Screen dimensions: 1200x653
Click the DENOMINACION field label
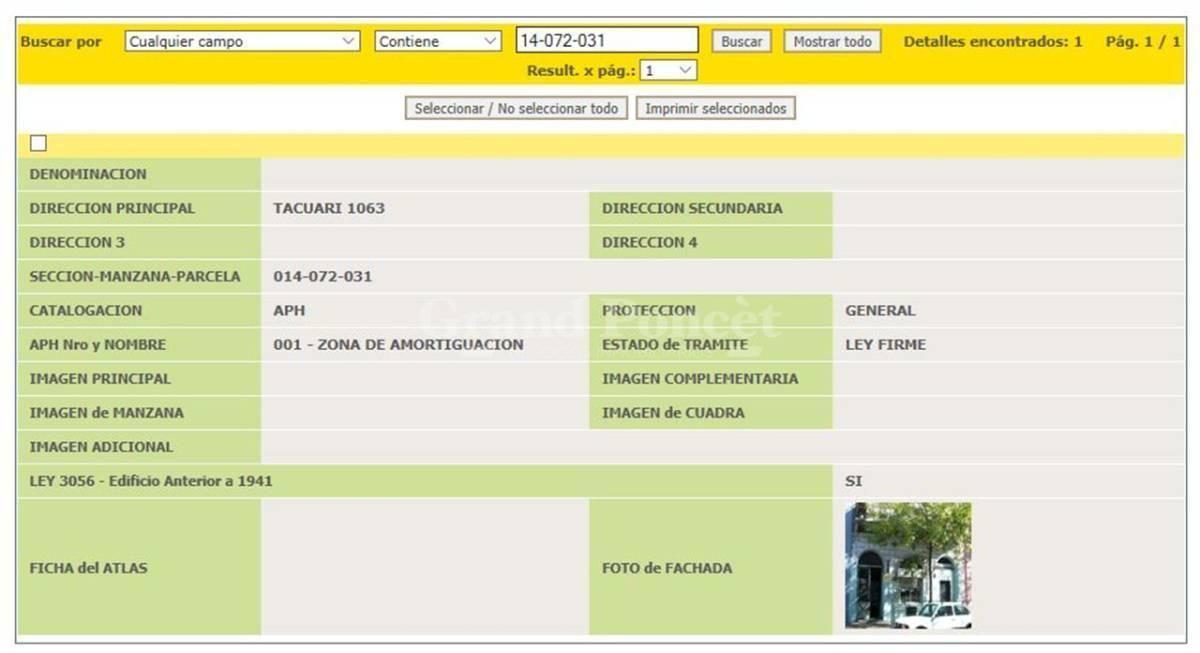pyautogui.click(x=88, y=174)
